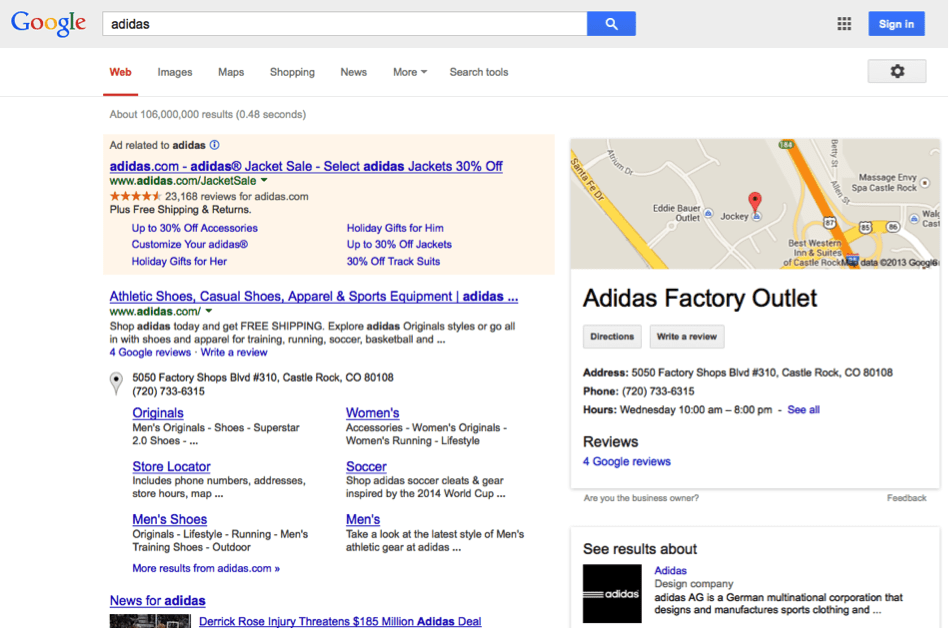The width and height of the screenshot is (949, 629).
Task: Open Athletic Shoes, Casual Shoes result title
Action: pyautogui.click(x=314, y=296)
